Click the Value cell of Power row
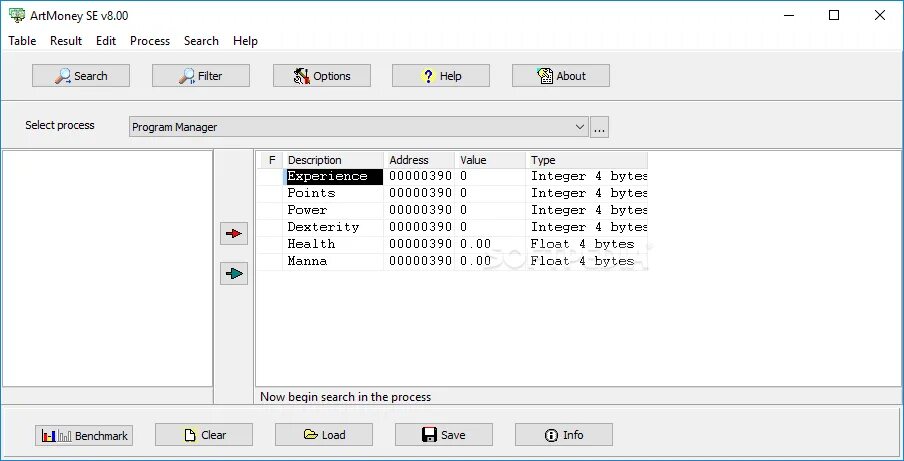 pyautogui.click(x=491, y=210)
